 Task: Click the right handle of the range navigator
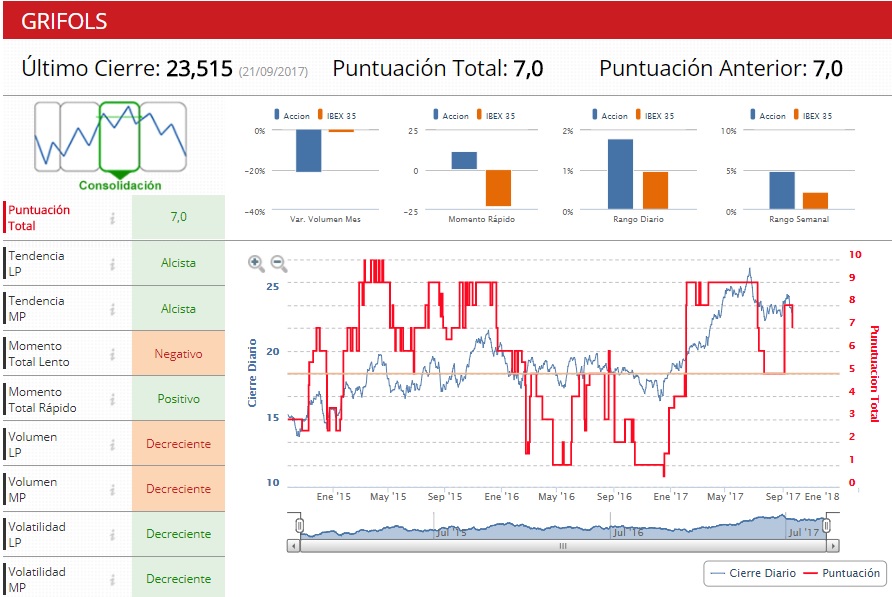tap(827, 525)
